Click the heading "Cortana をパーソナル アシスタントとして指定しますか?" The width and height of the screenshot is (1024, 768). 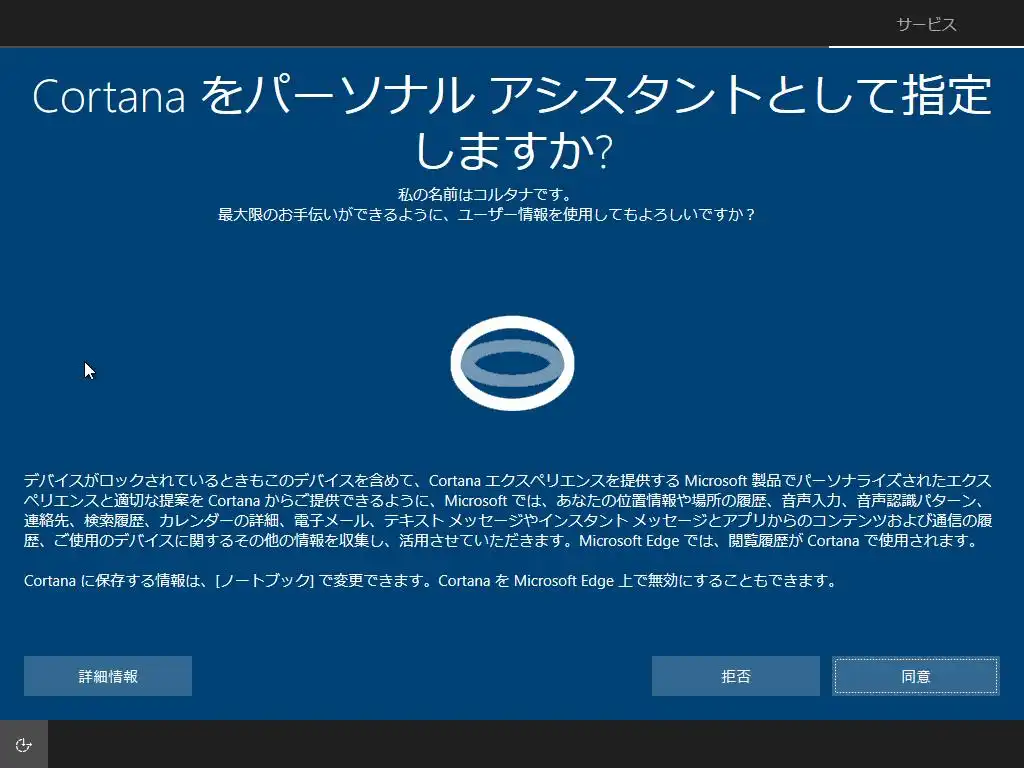click(513, 123)
